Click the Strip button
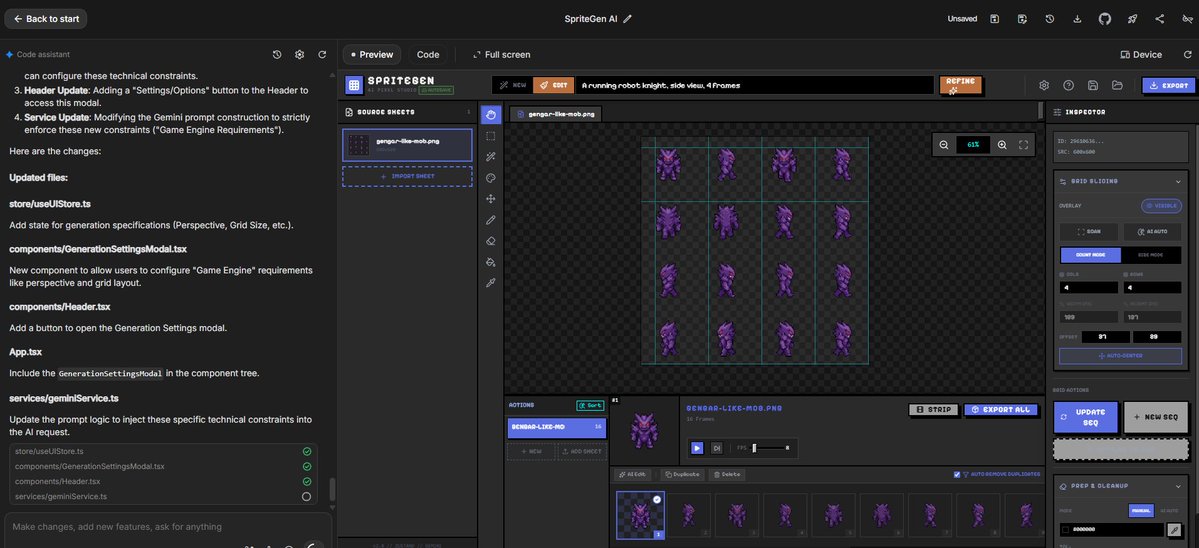This screenshot has height=548, width=1199. 933,410
